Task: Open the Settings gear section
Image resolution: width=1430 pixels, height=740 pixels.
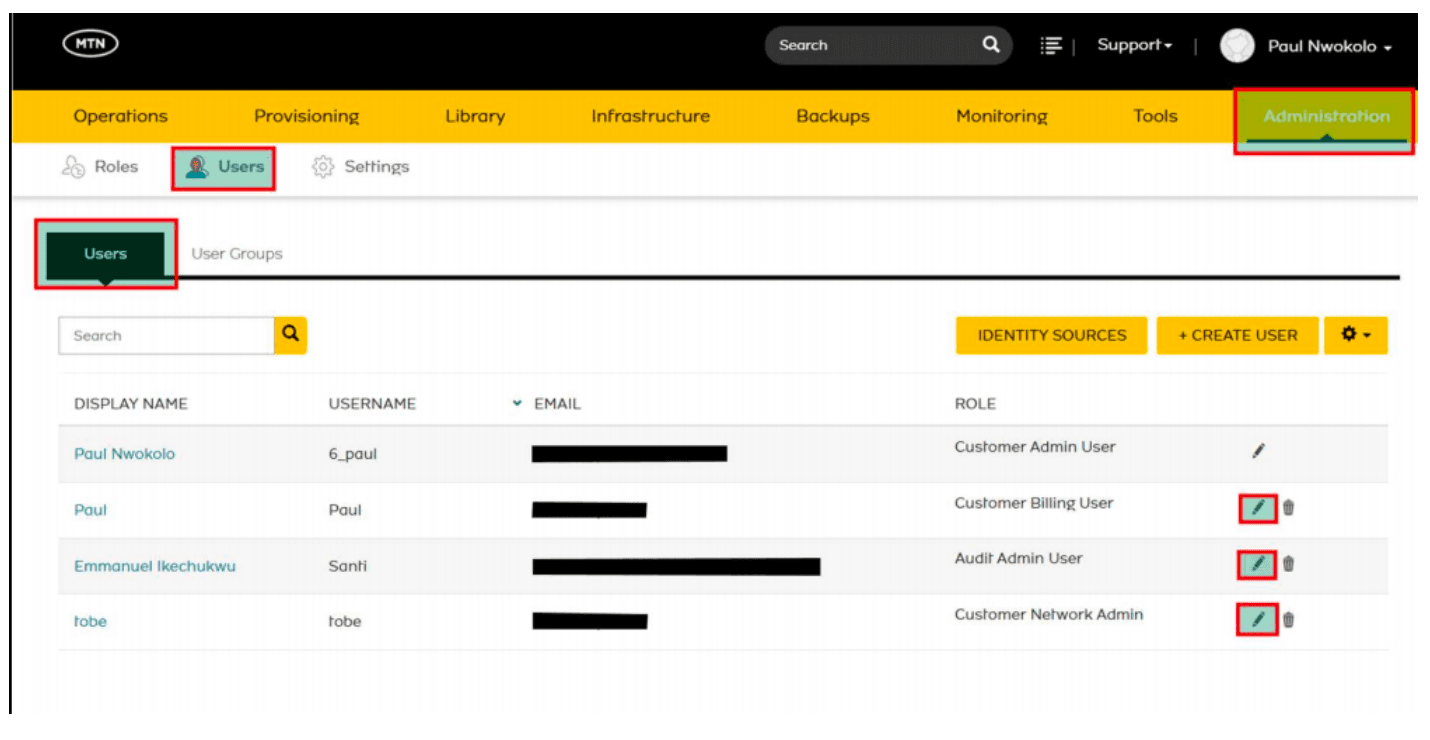Action: 360,167
